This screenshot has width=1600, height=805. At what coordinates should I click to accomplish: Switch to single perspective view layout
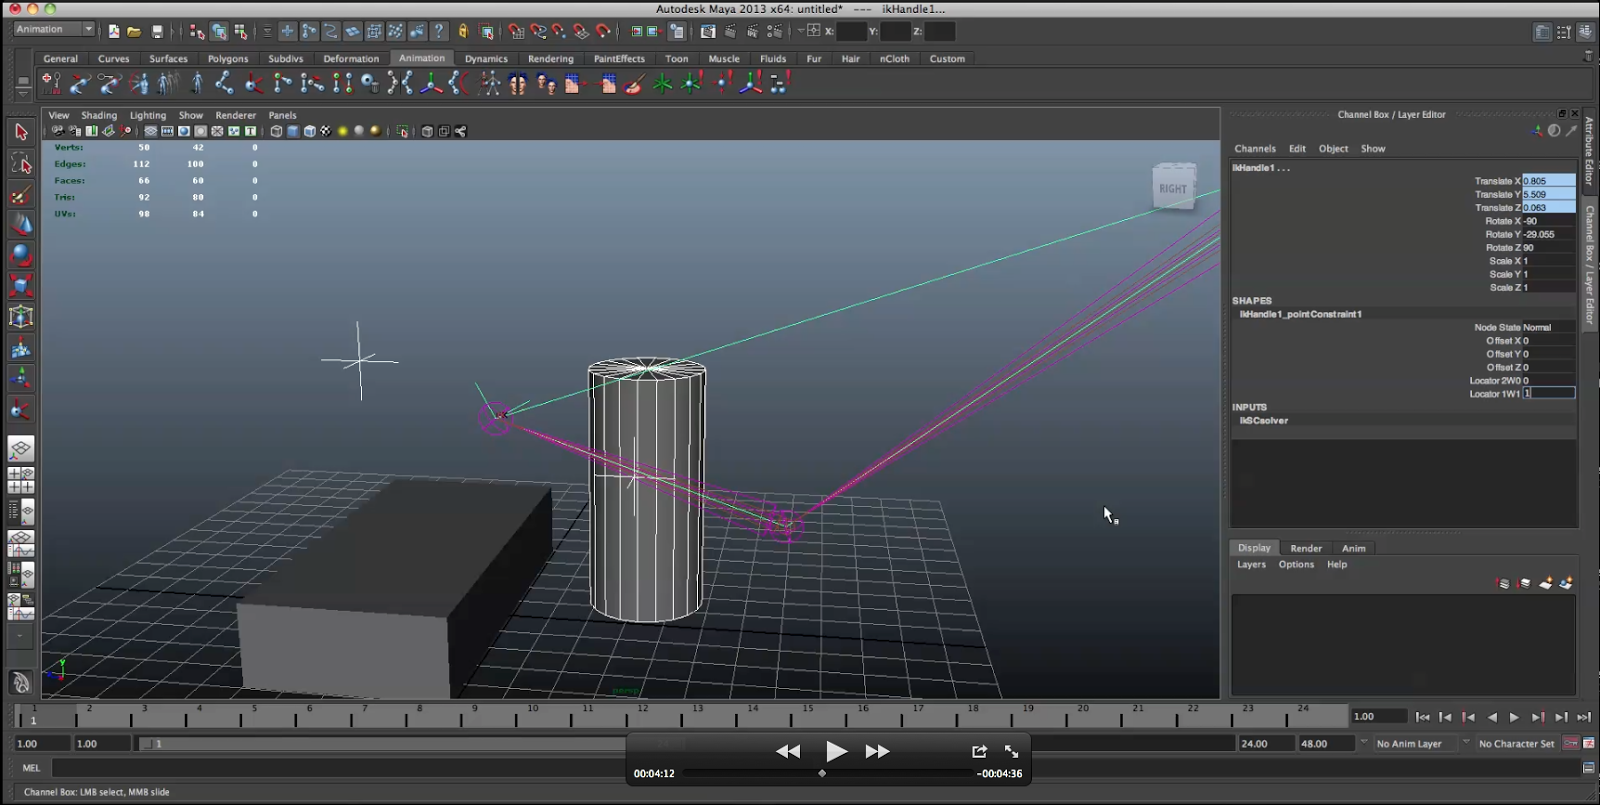(20, 450)
